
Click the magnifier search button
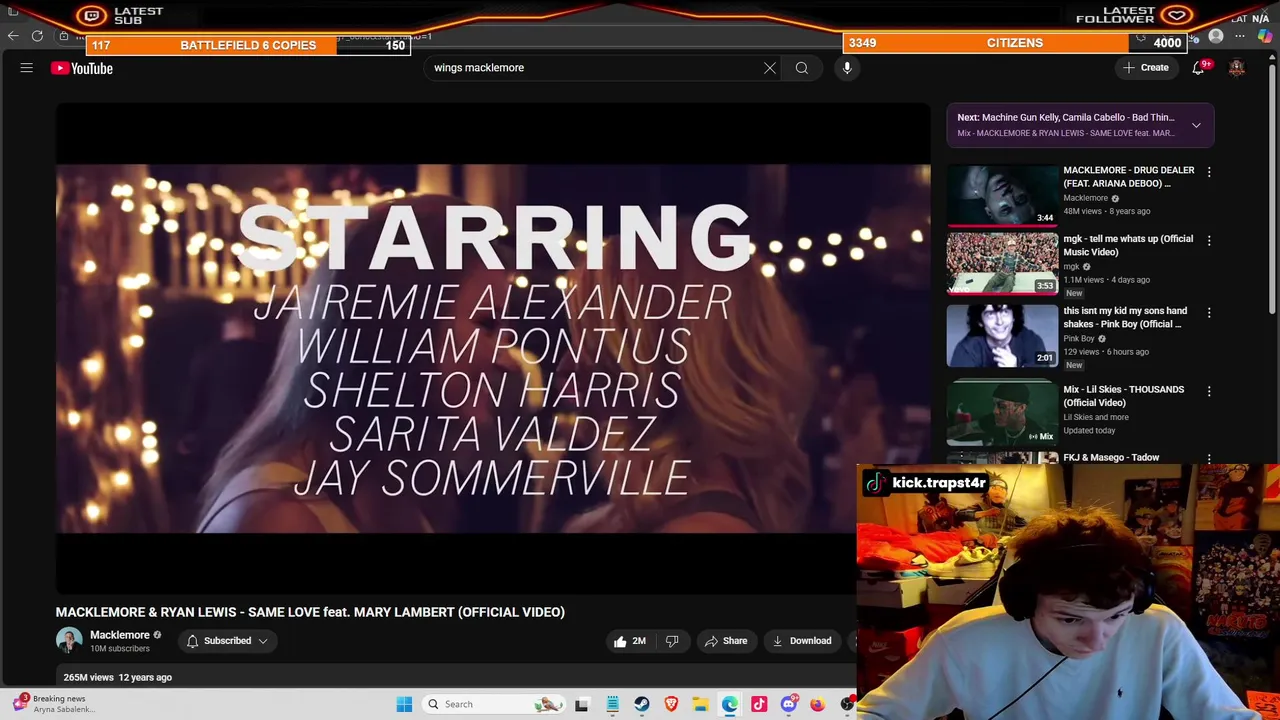click(802, 68)
